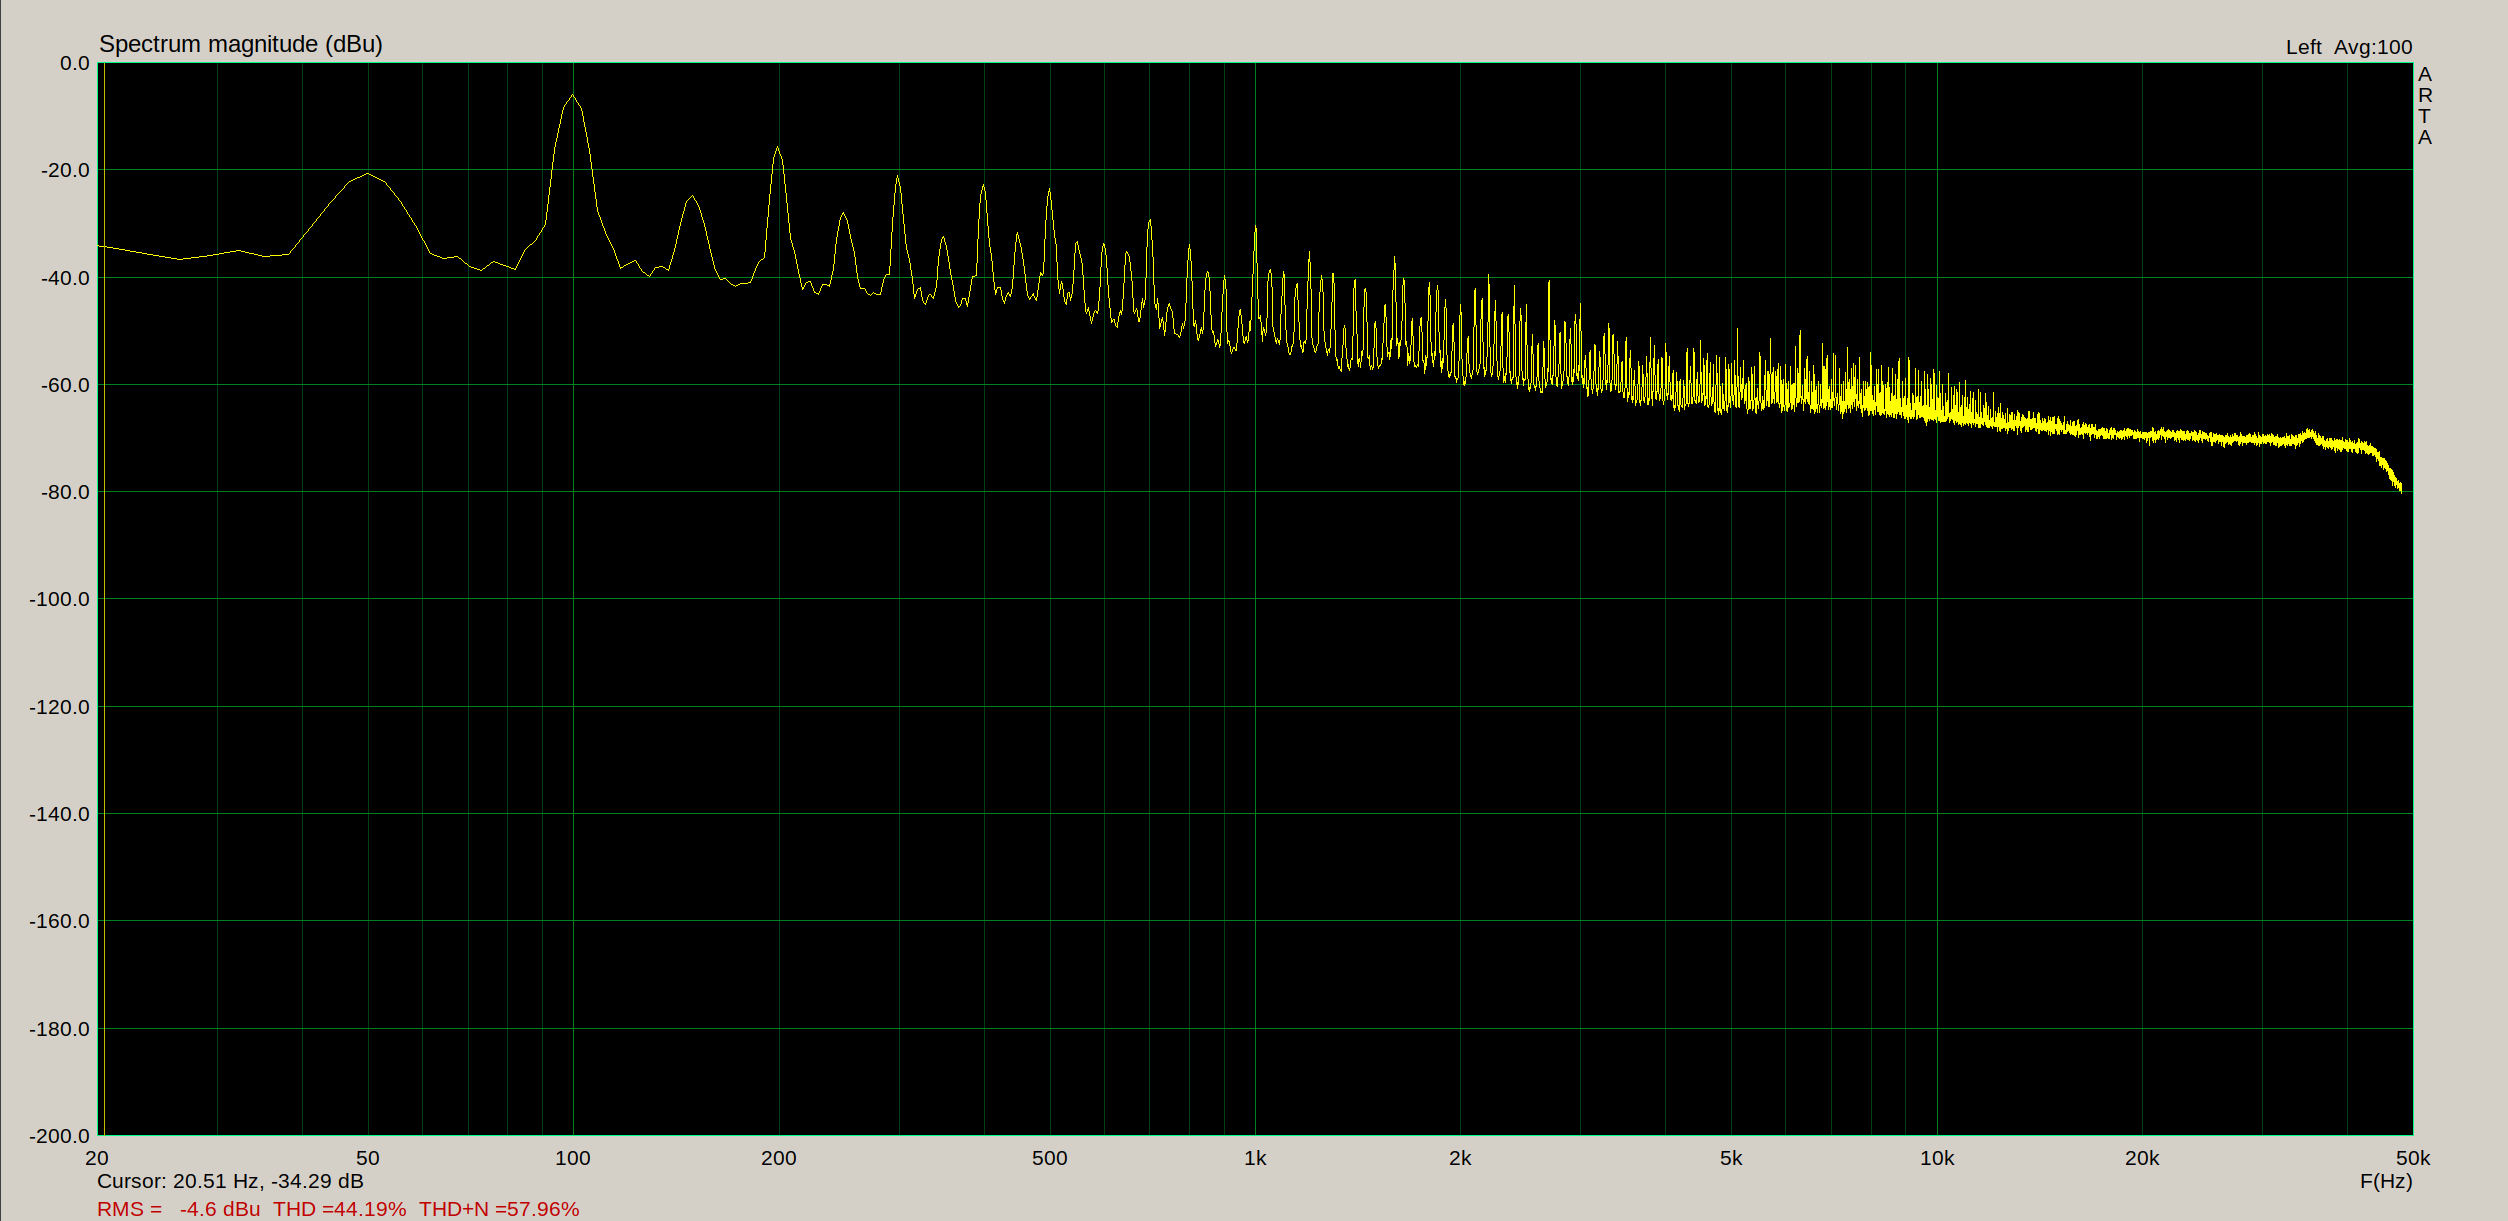The image size is (2508, 1221).
Task: Click the 50 Hz frequency axis label
Action: (368, 1158)
